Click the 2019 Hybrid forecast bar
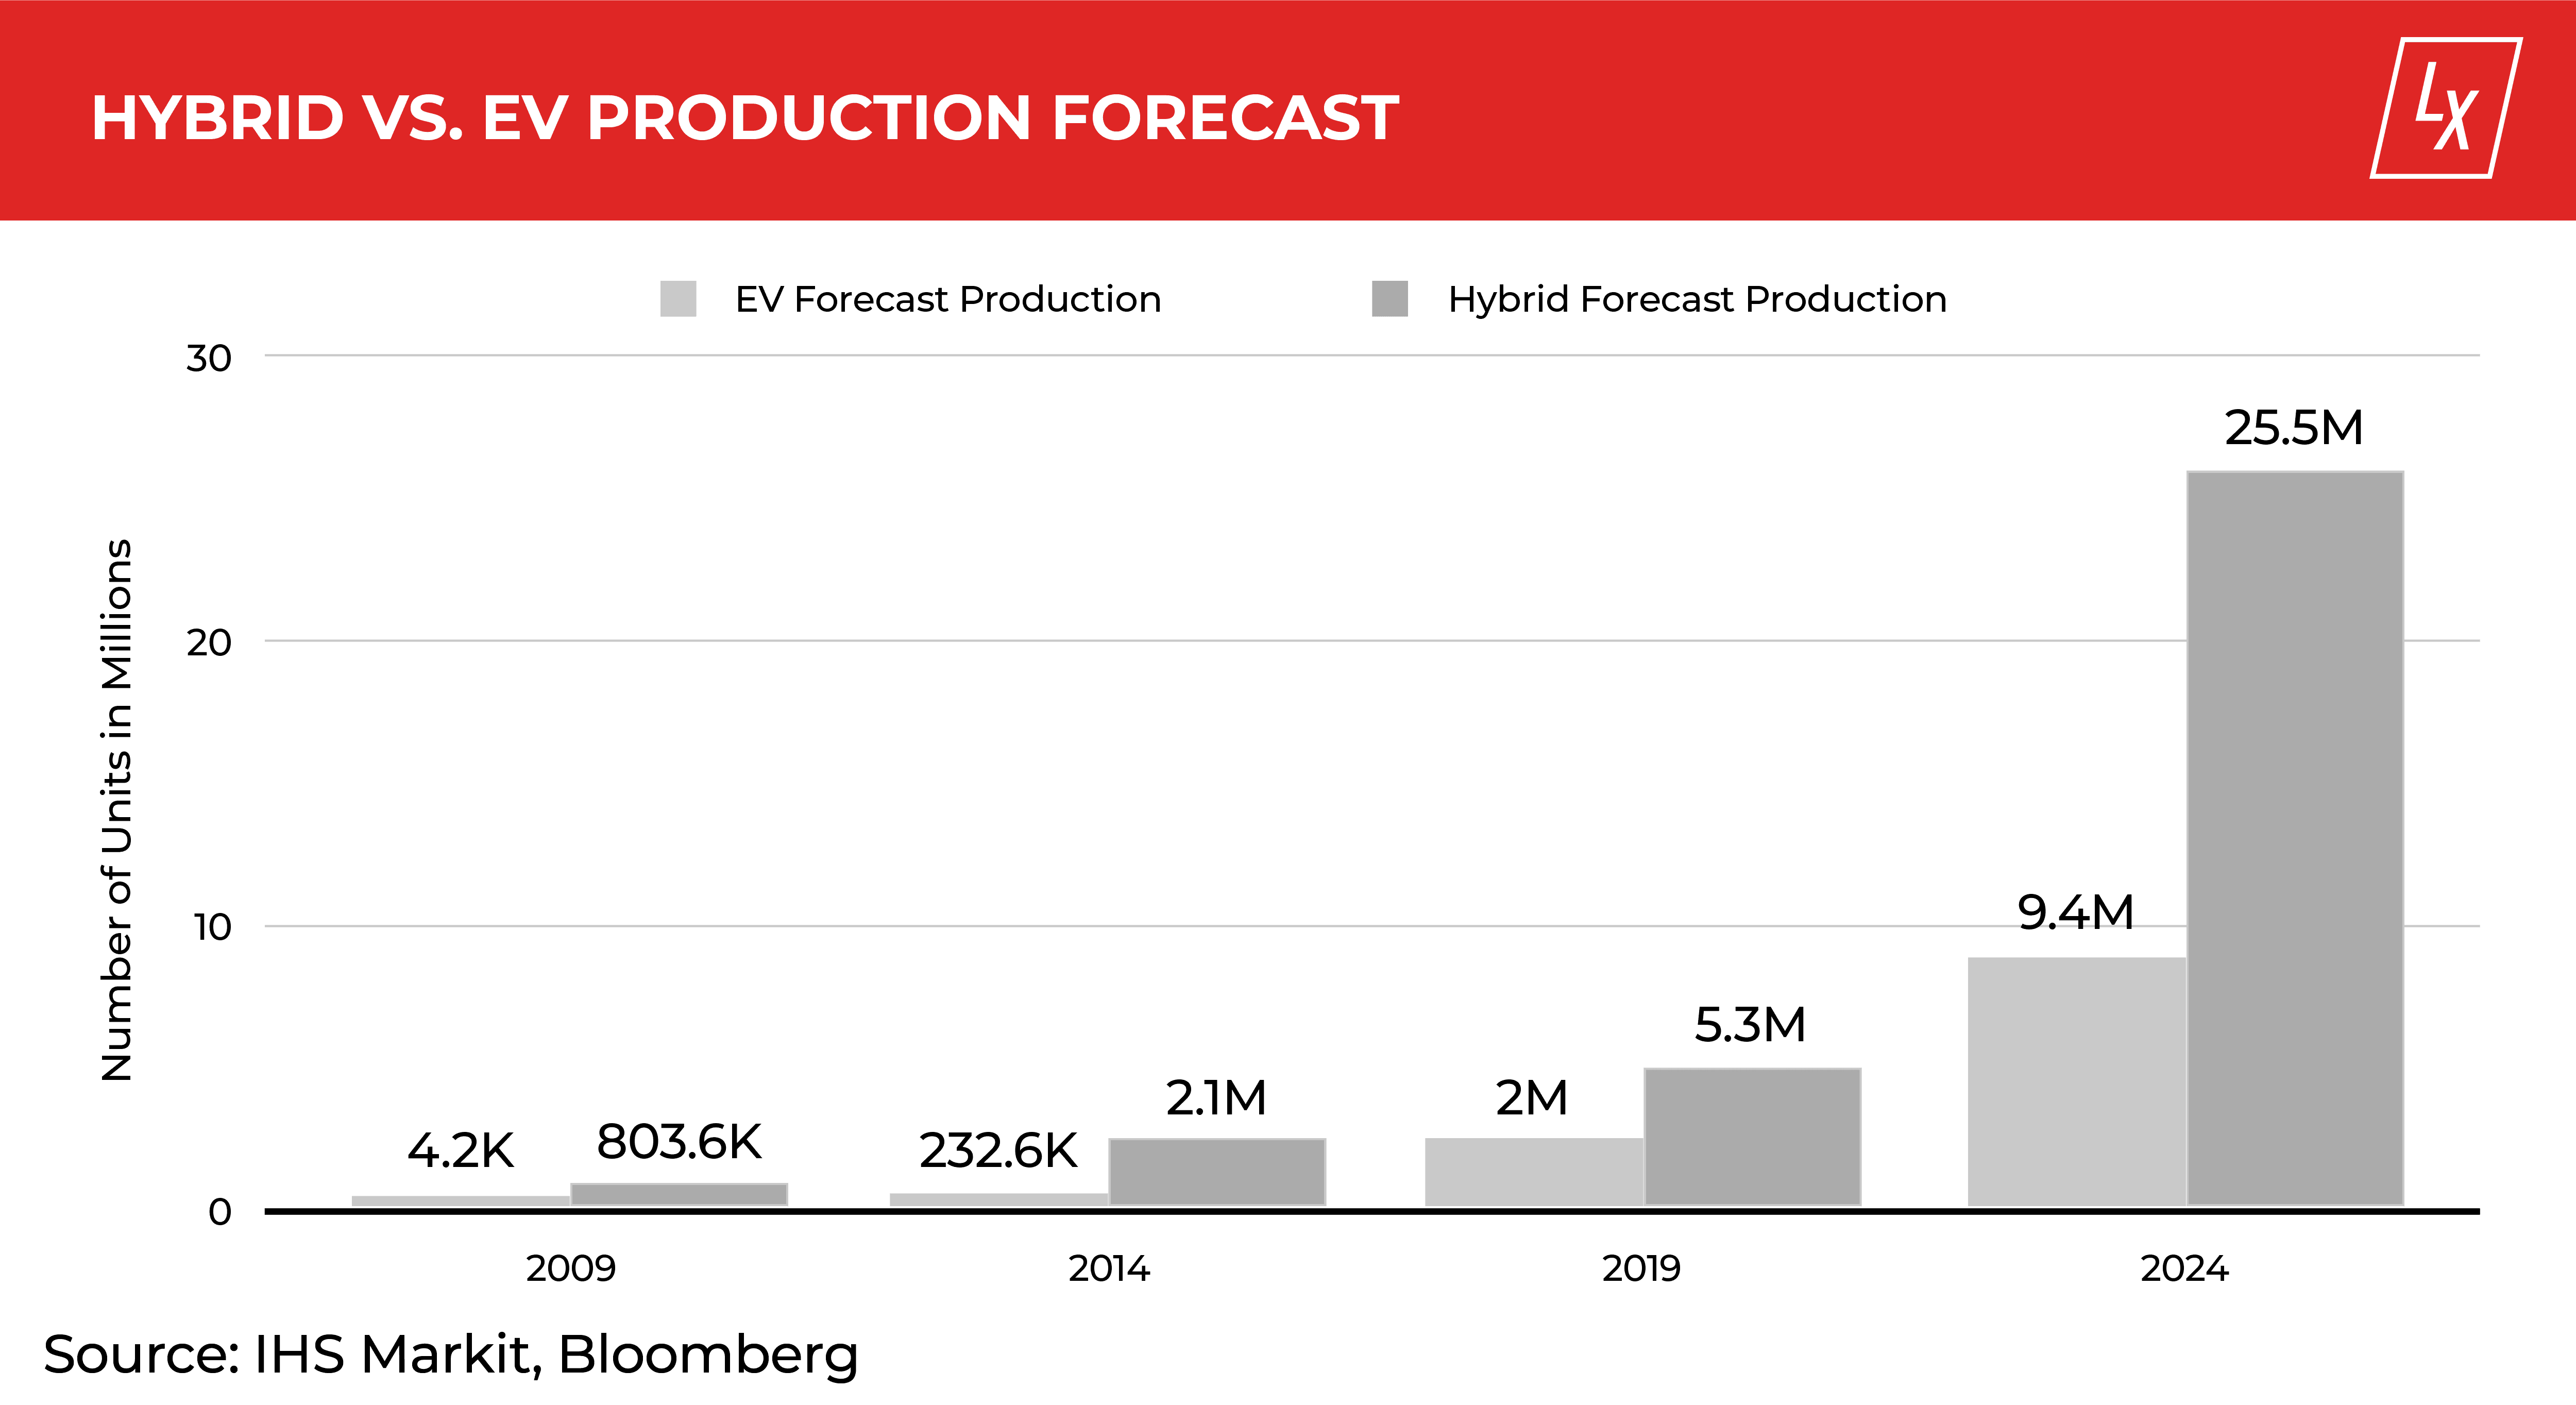This screenshot has height=1405, width=2576. click(x=1752, y=1137)
